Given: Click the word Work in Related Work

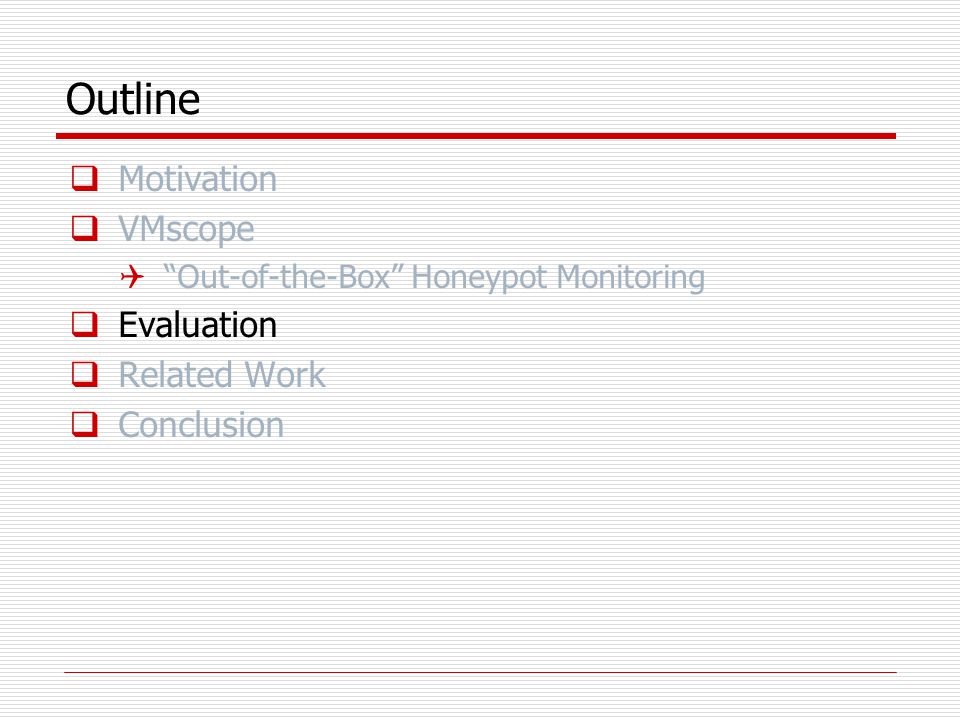Looking at the screenshot, I should click(x=285, y=375).
